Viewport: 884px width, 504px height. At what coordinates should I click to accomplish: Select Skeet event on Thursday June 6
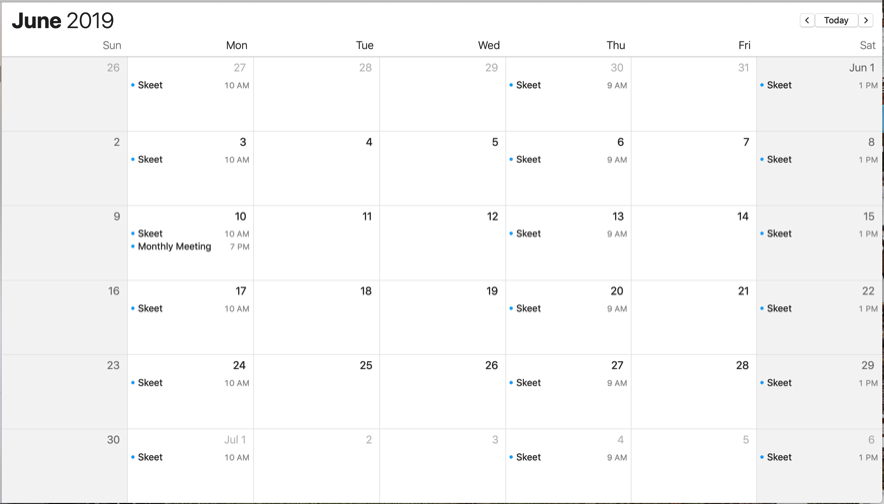point(568,160)
